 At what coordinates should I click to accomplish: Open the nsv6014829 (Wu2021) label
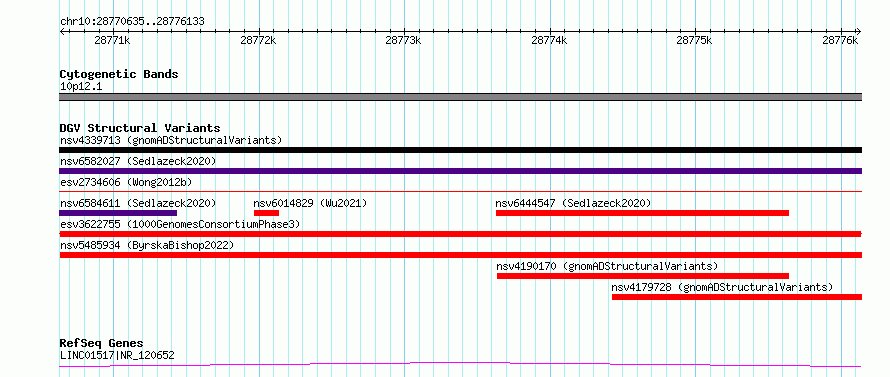(310, 203)
